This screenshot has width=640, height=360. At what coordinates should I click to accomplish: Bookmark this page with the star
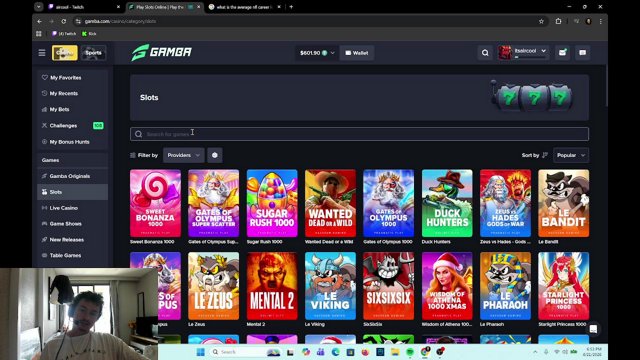pos(541,21)
